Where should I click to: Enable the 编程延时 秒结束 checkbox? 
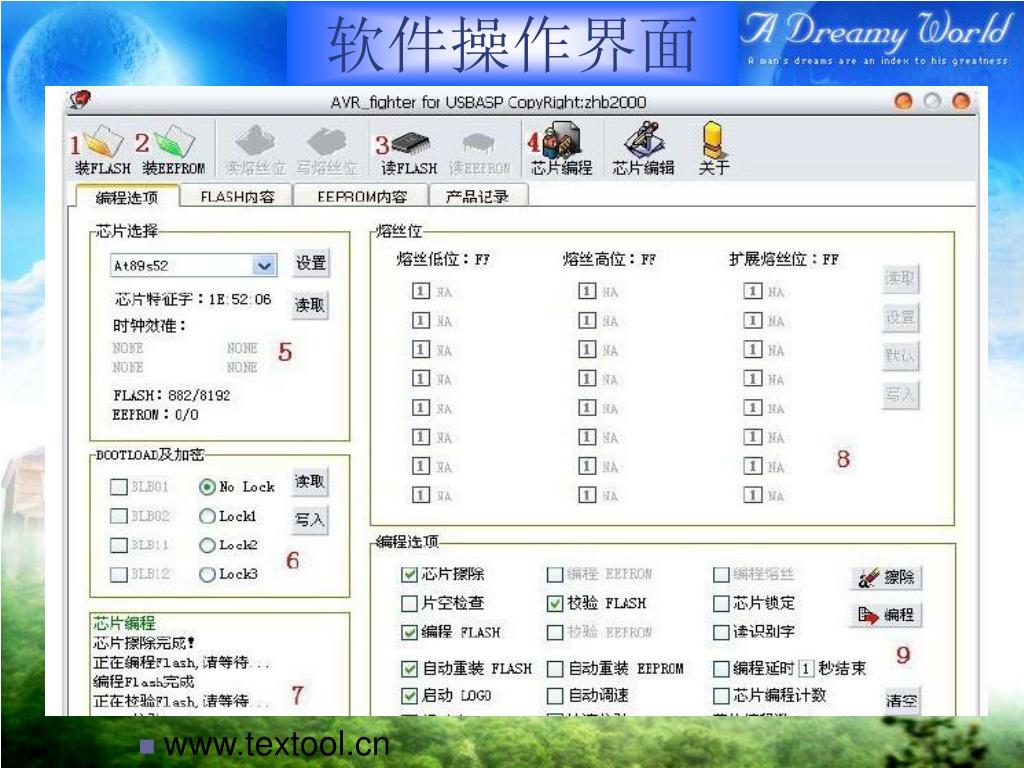pos(721,669)
